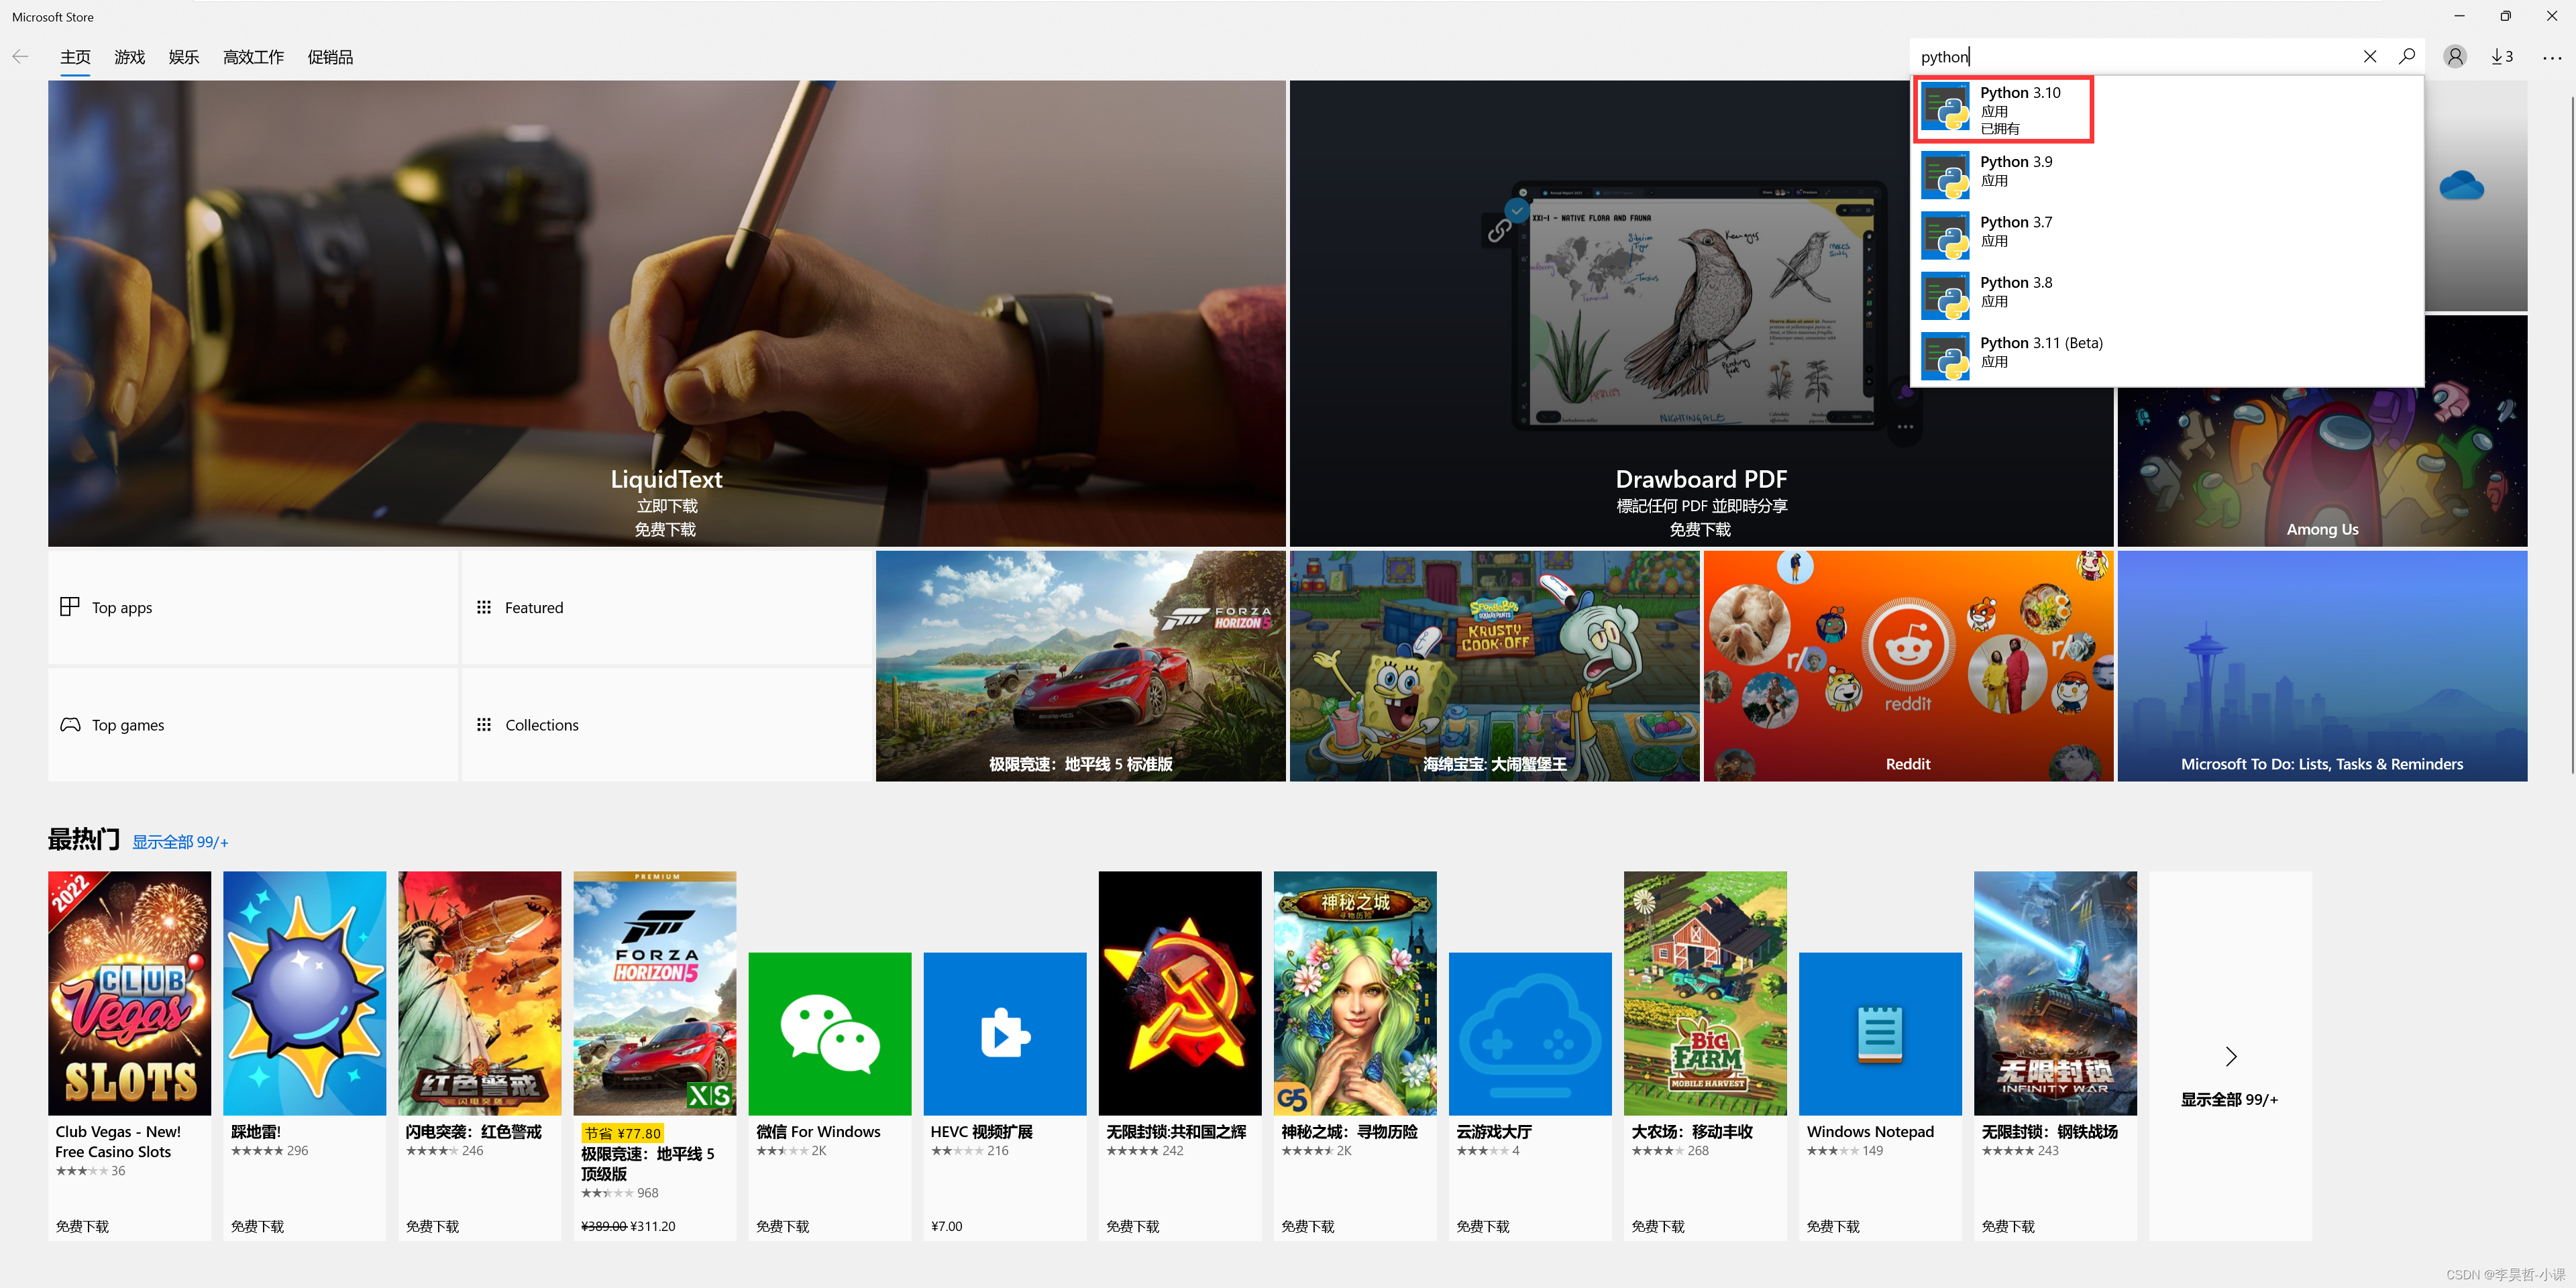Click the magnifier search icon
Image resolution: width=2576 pixels, height=1288 pixels.
[x=2407, y=56]
